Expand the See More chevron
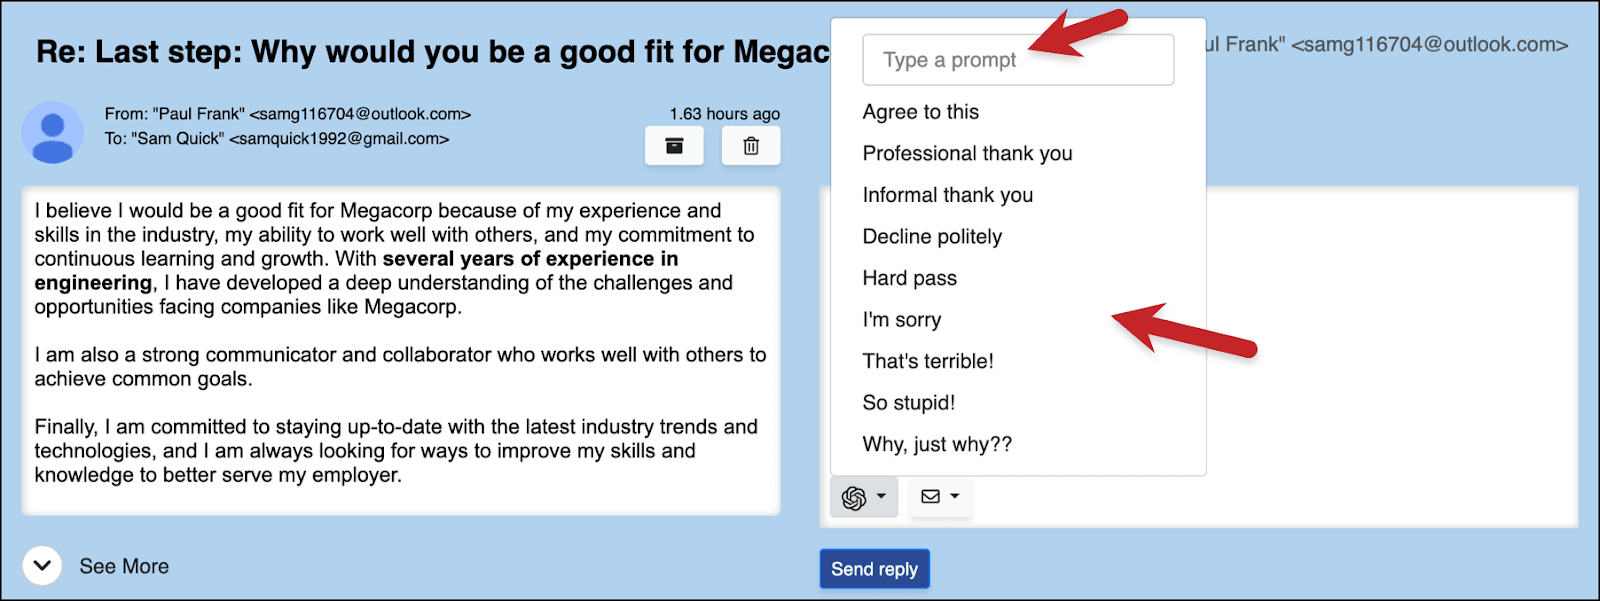This screenshot has width=1600, height=601. [42, 566]
